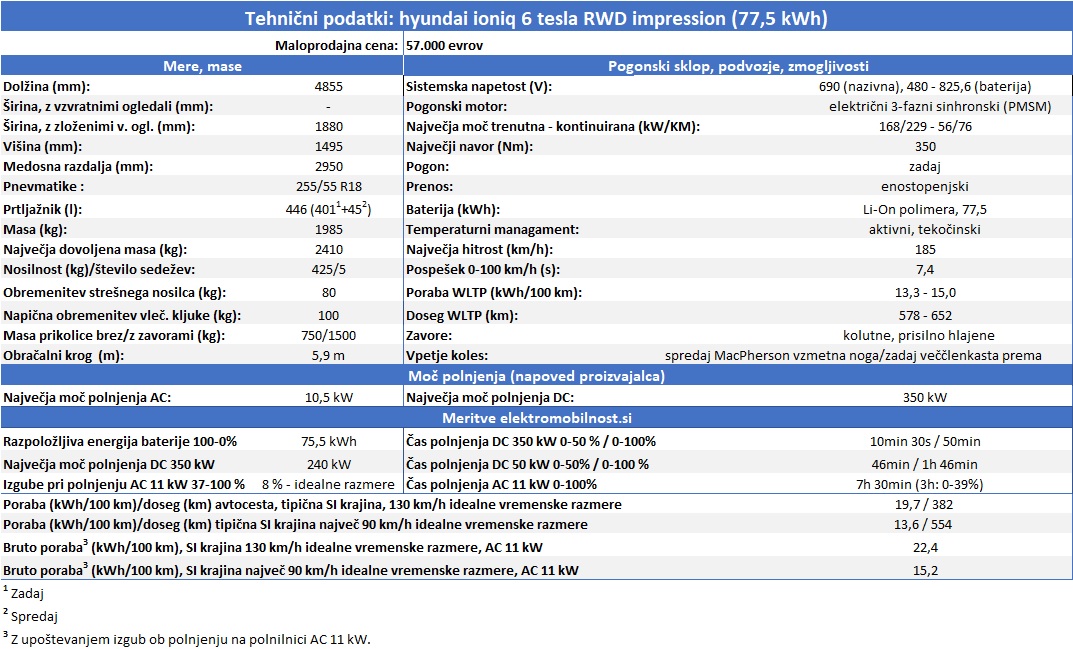The image size is (1073, 649).
Task: Click the 'Prtljažnik (l):' label
Action: click(x=42, y=209)
